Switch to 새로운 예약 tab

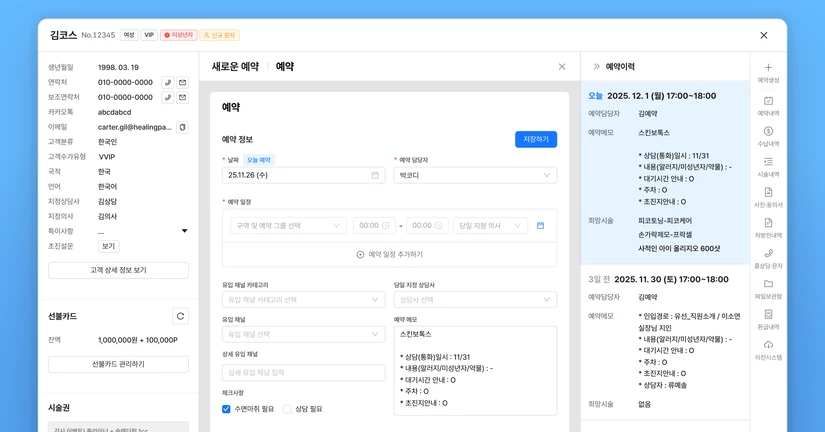click(235, 67)
